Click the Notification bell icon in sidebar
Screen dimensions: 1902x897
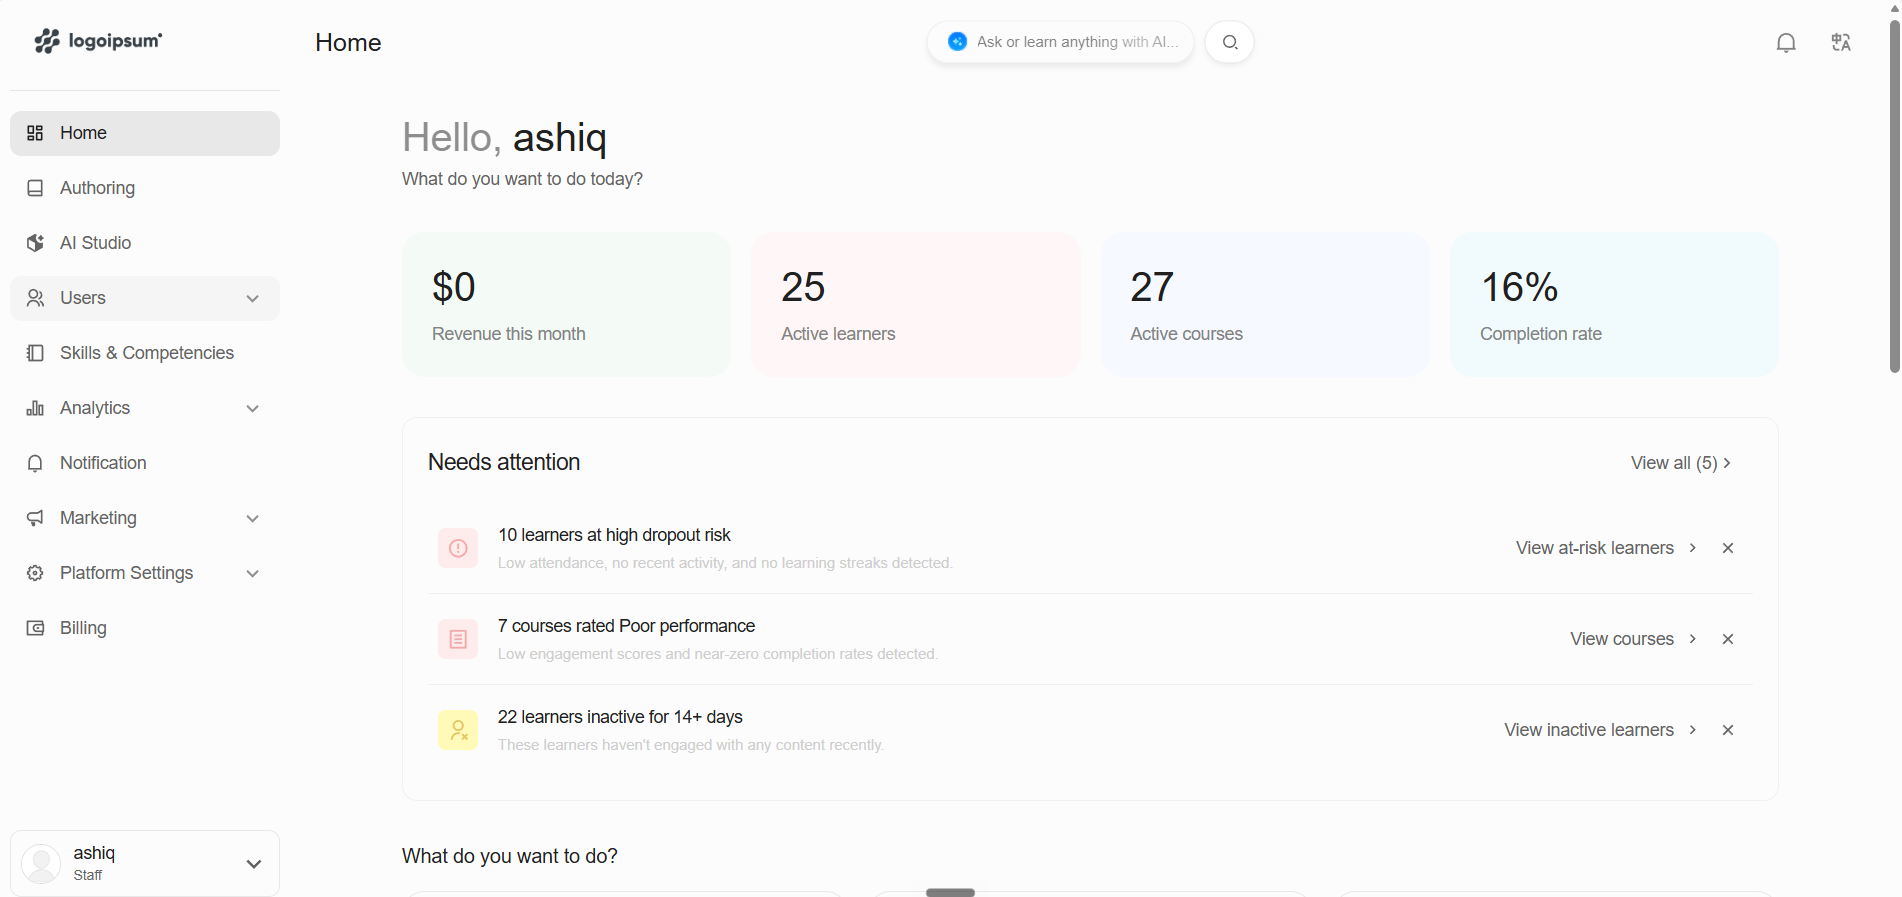tap(35, 463)
